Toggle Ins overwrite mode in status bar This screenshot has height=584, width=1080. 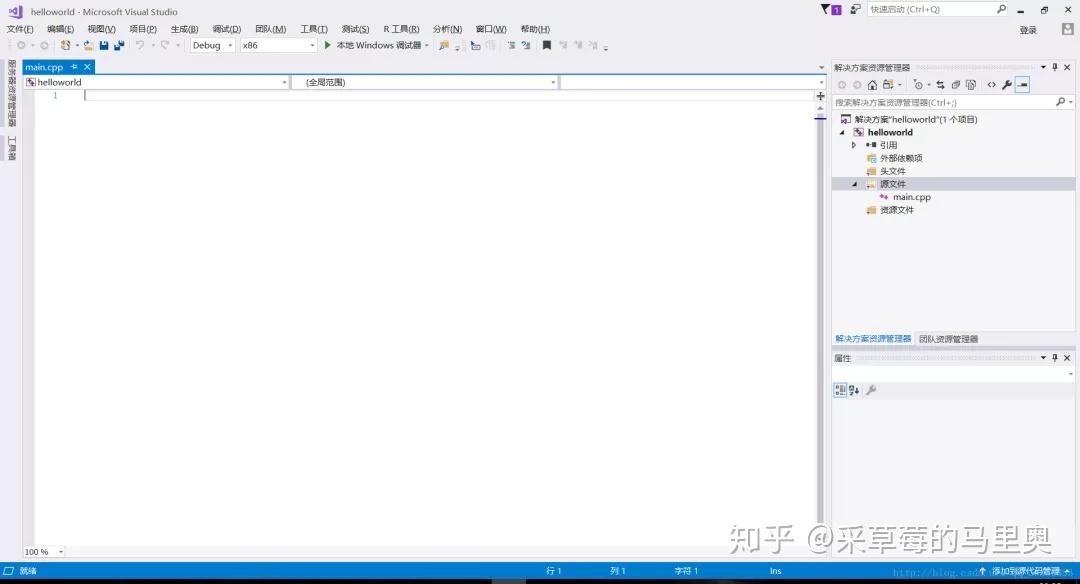point(775,570)
